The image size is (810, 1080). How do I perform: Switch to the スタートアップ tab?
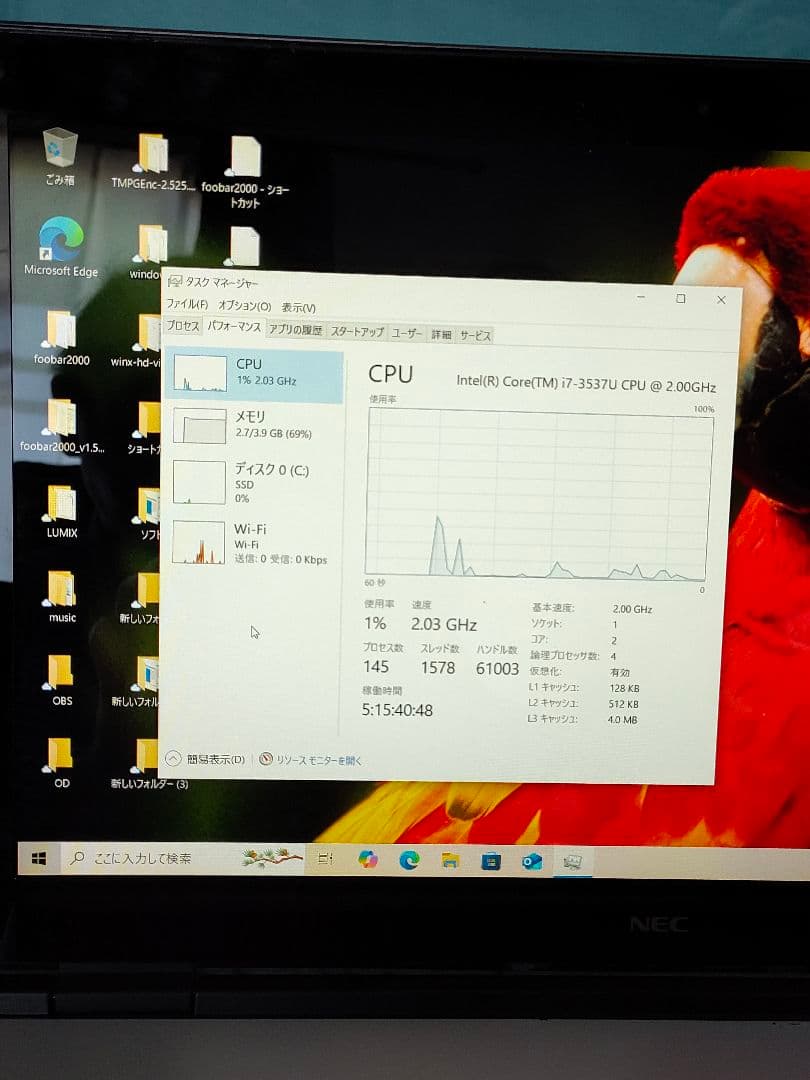click(357, 332)
